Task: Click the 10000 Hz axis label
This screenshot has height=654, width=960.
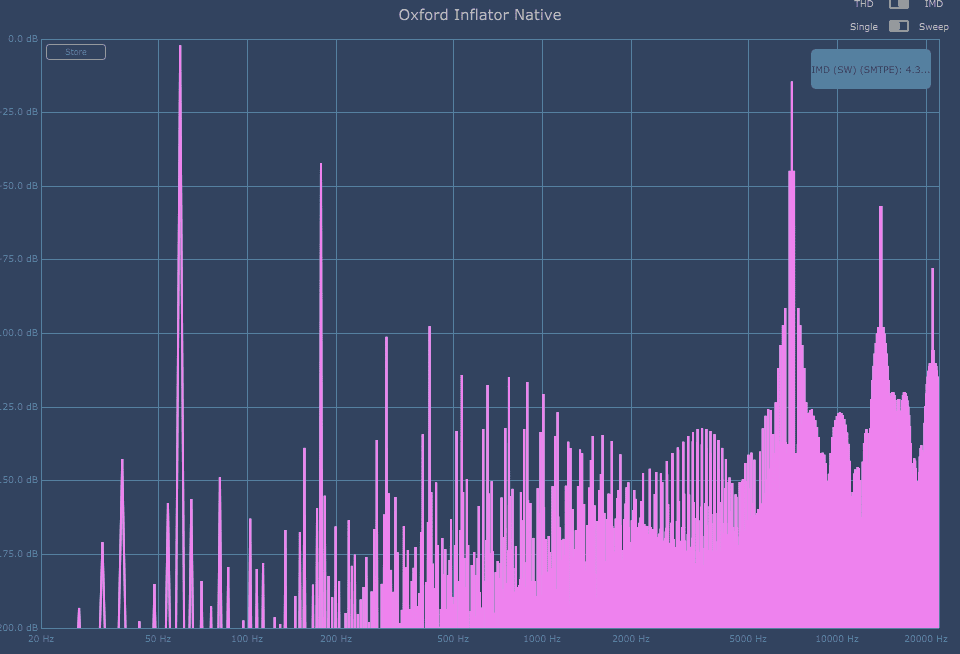Action: 837,639
